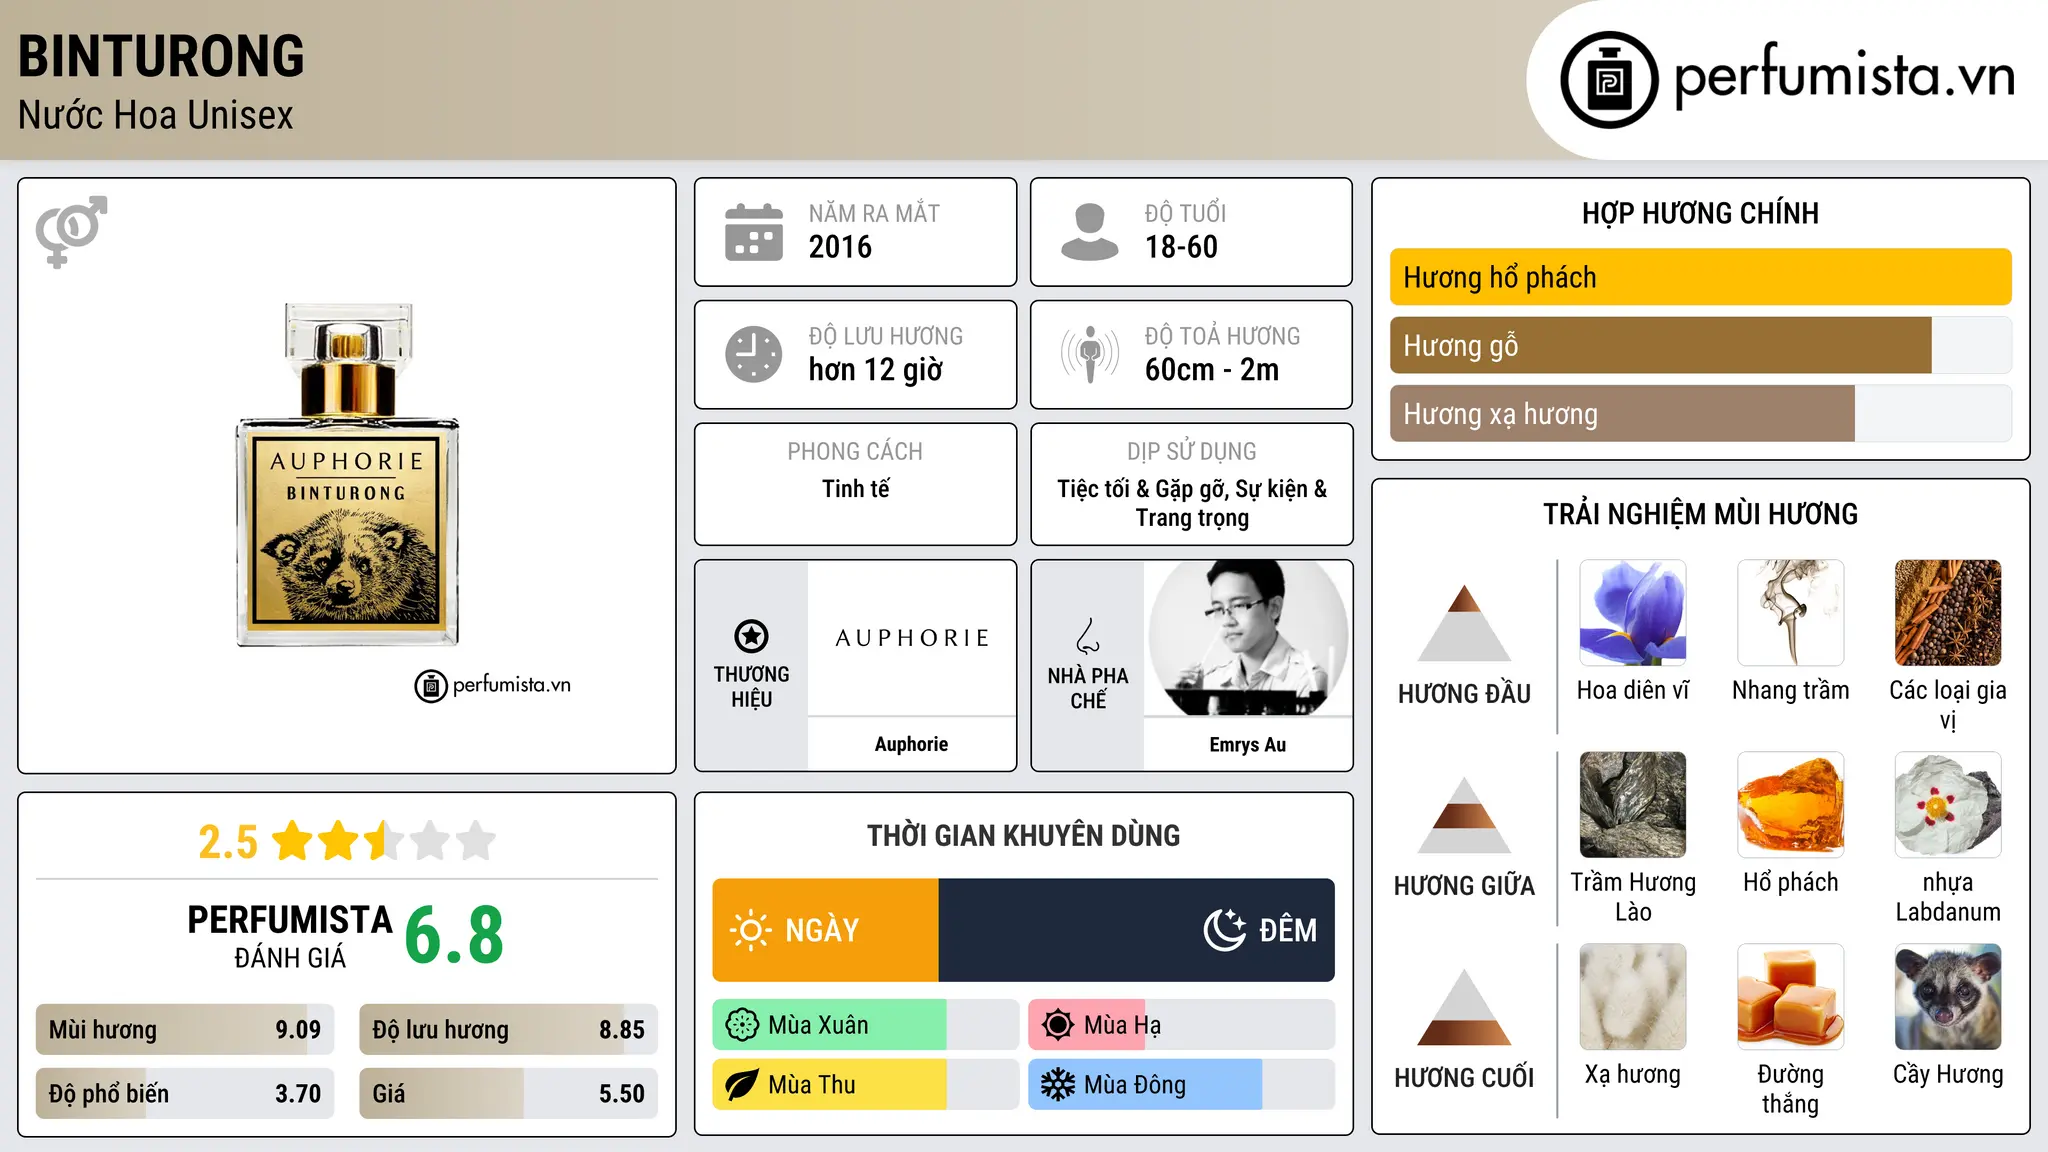Click the Hương gỗ accord bar
2048x1152 pixels.
tap(1700, 345)
